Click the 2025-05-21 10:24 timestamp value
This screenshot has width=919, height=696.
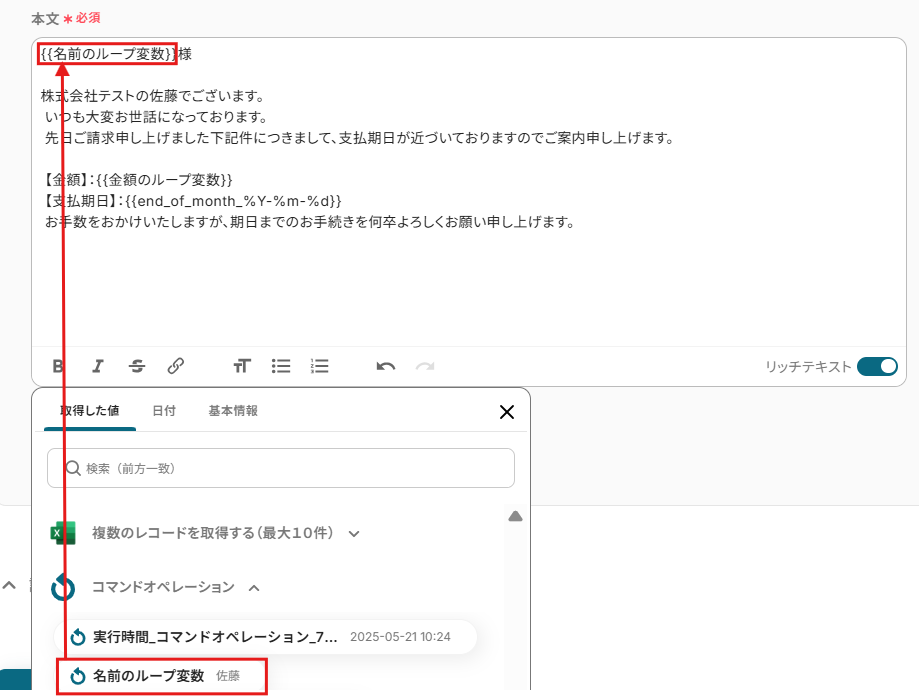(x=400, y=637)
